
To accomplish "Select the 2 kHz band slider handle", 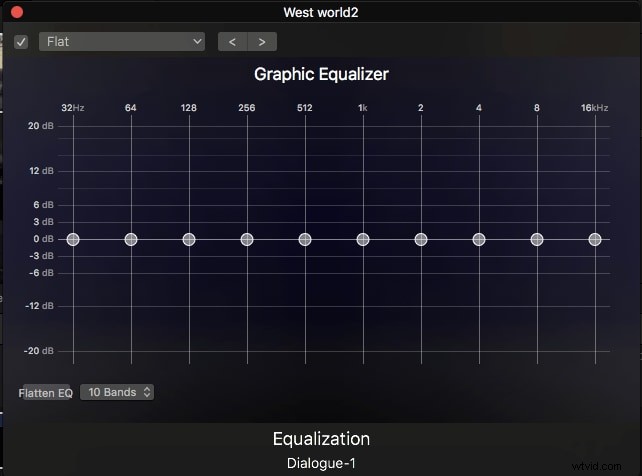I will (x=421, y=239).
